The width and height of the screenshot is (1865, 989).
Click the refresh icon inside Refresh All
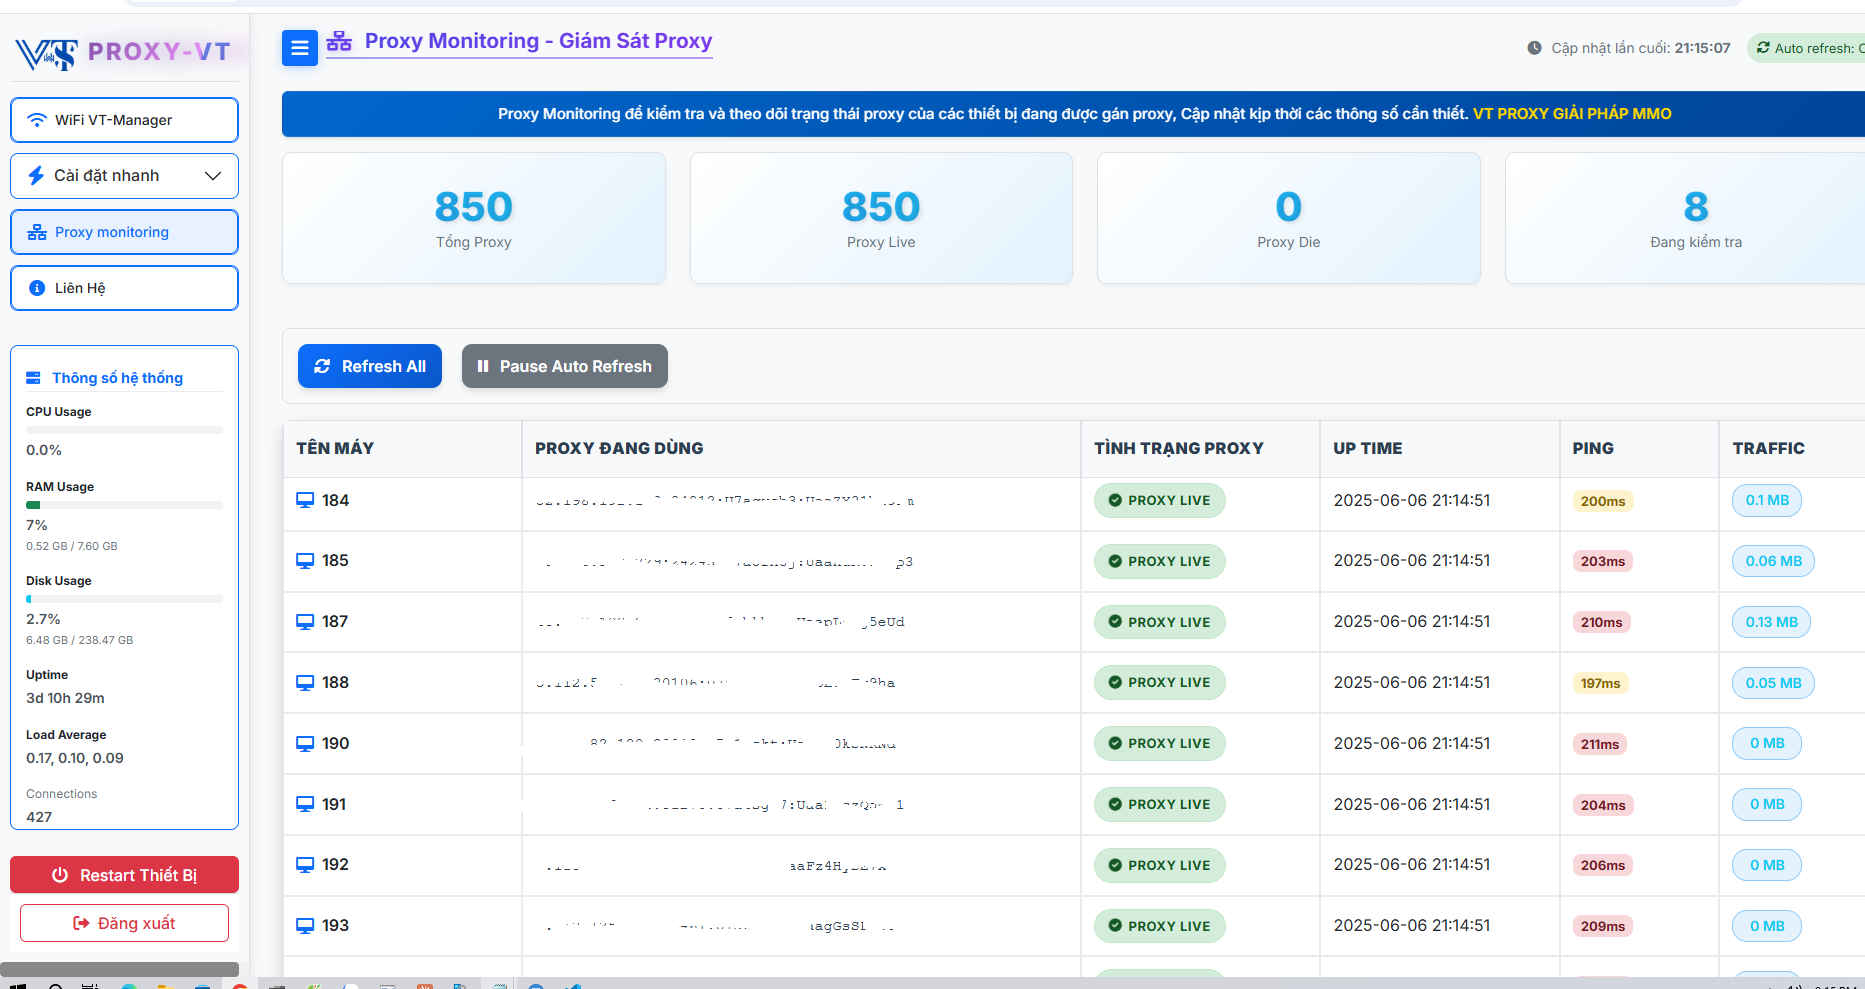coord(321,366)
